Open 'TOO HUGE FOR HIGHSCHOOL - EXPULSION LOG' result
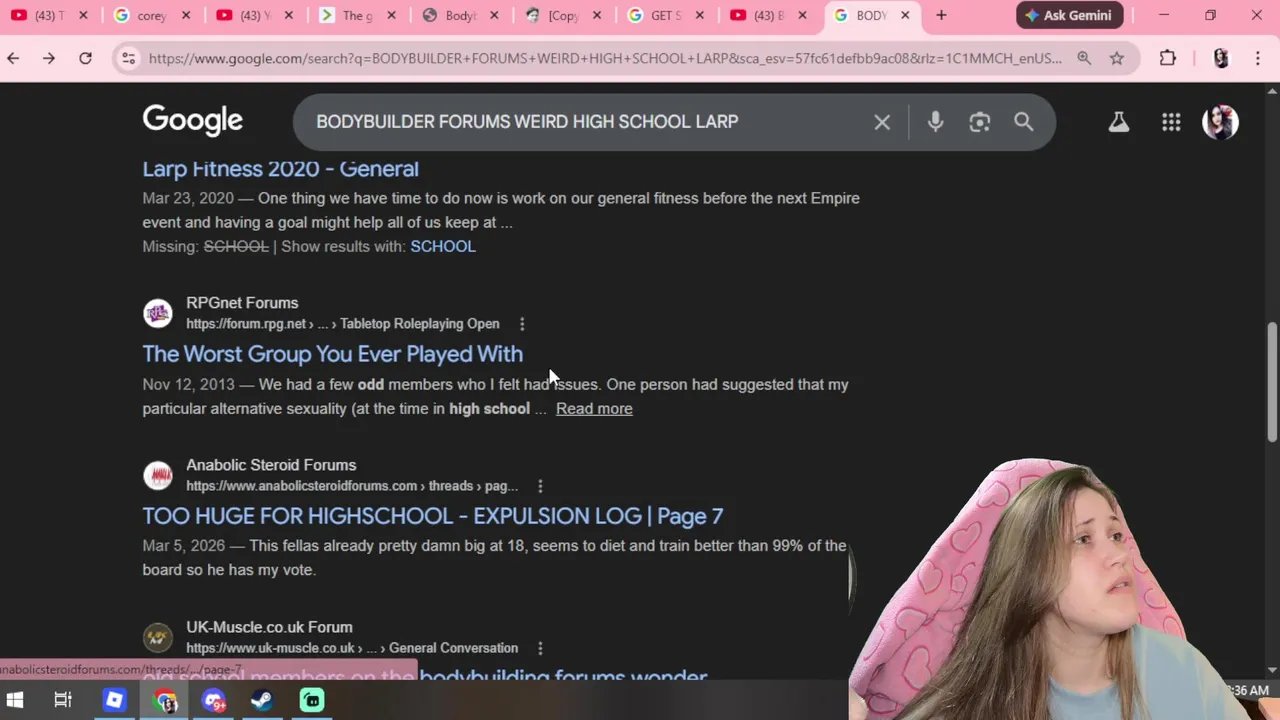This screenshot has width=1280, height=720. 432,516
